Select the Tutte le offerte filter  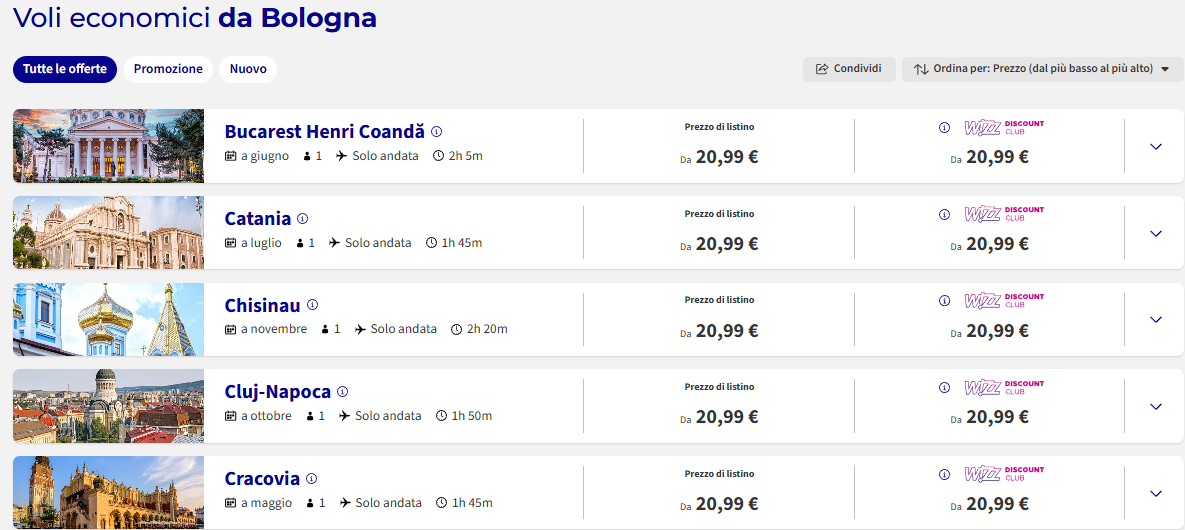[65, 69]
